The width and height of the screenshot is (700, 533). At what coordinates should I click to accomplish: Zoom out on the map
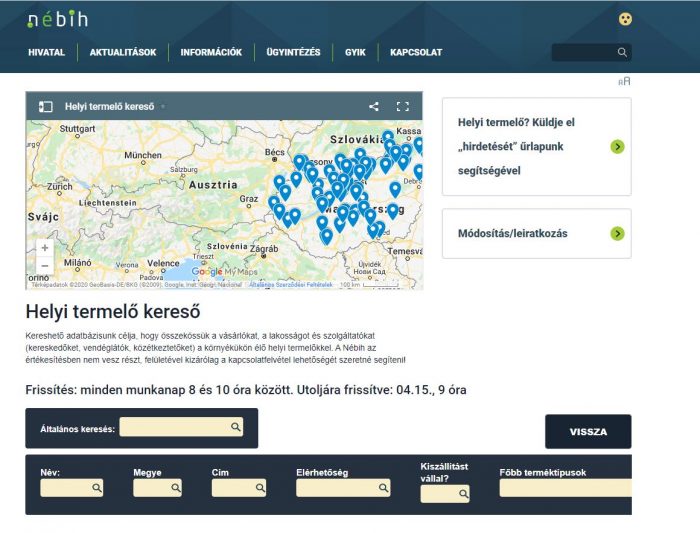click(44, 266)
